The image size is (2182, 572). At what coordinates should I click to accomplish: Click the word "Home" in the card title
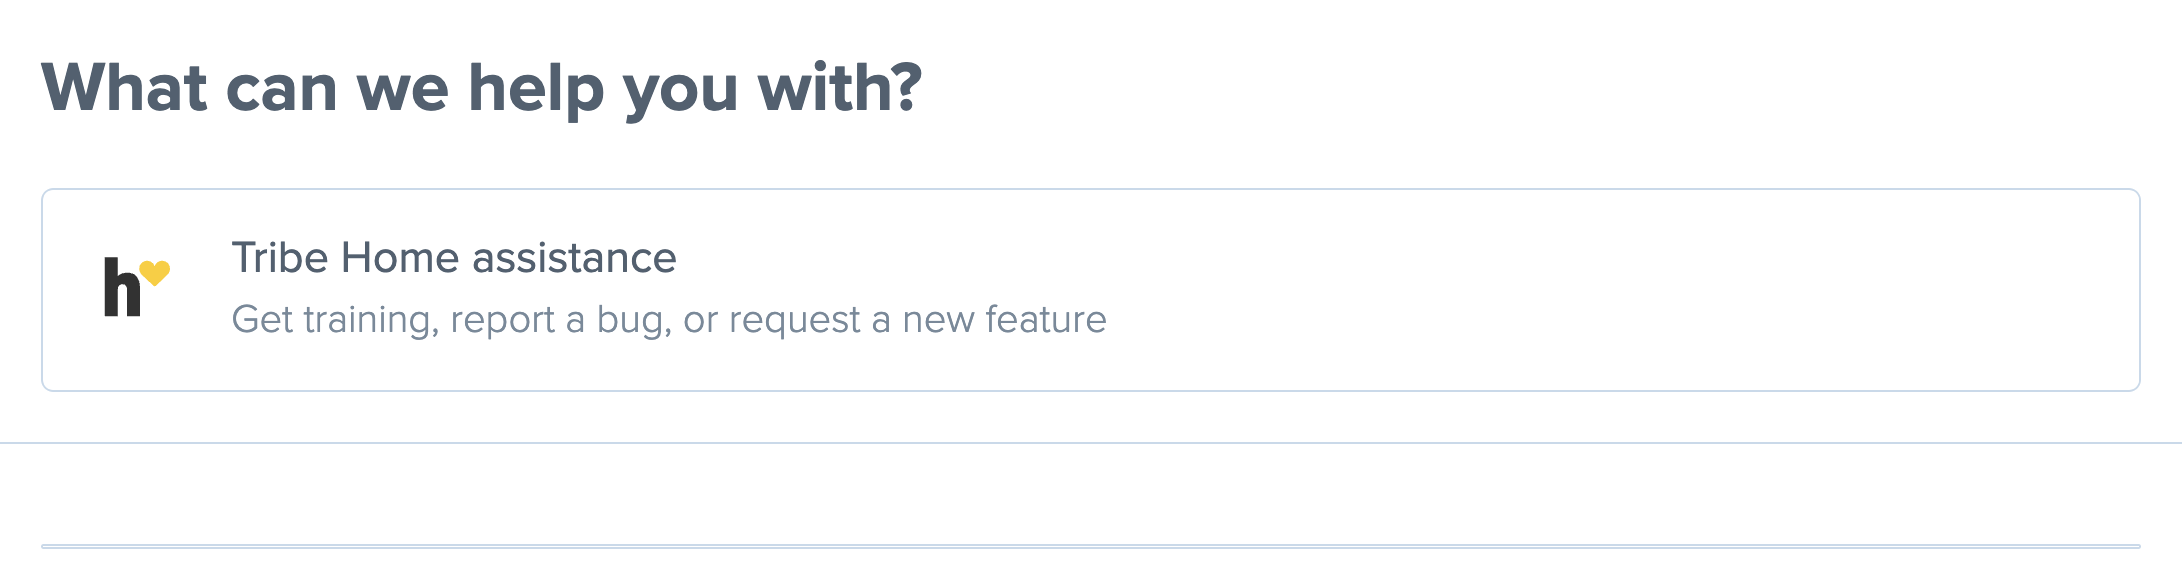point(400,258)
